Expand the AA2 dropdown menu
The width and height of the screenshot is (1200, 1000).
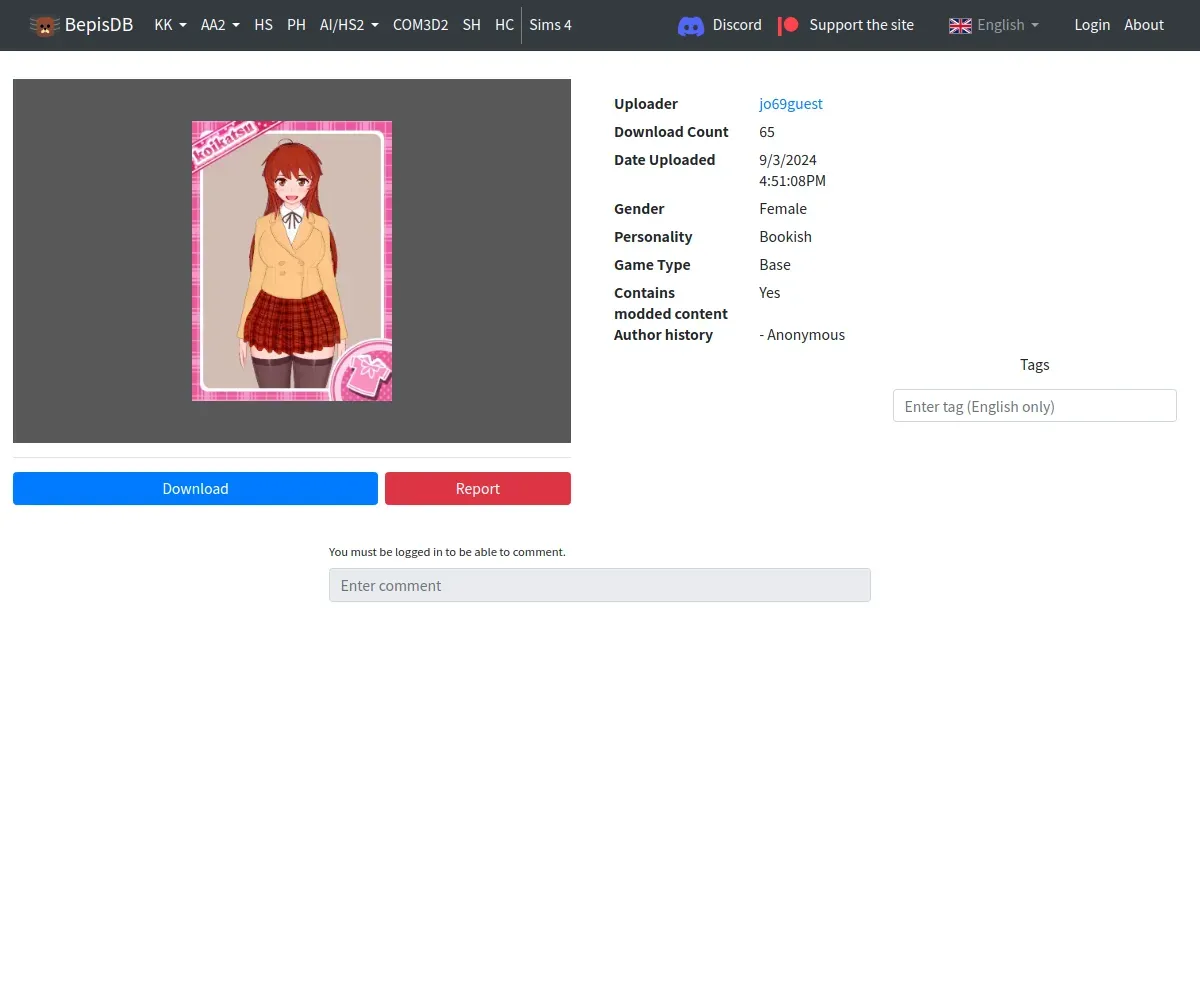(x=220, y=25)
